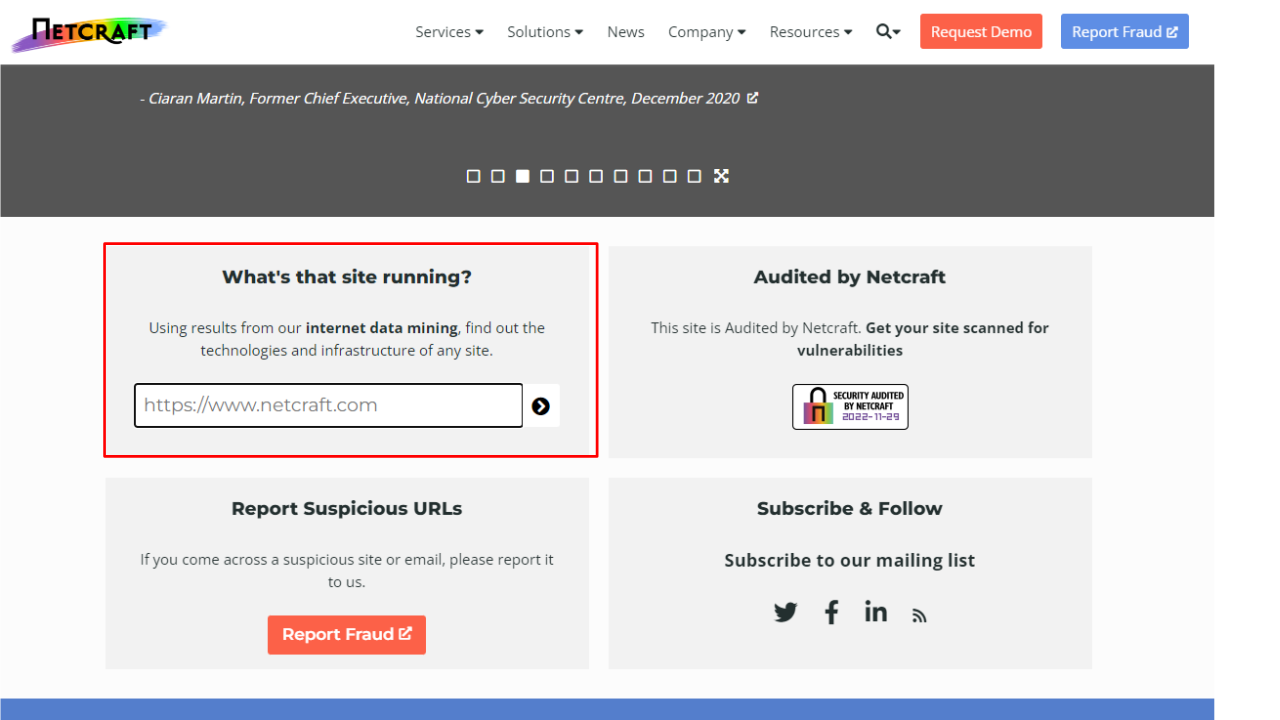Image resolution: width=1280 pixels, height=720 pixels.
Task: Open the News menu item
Action: (625, 32)
